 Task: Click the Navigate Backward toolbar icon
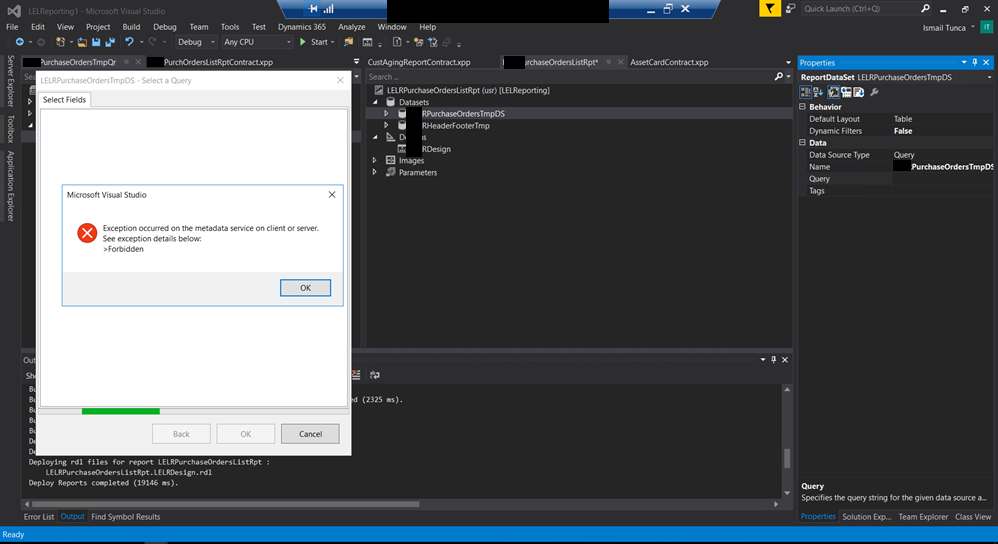19,43
